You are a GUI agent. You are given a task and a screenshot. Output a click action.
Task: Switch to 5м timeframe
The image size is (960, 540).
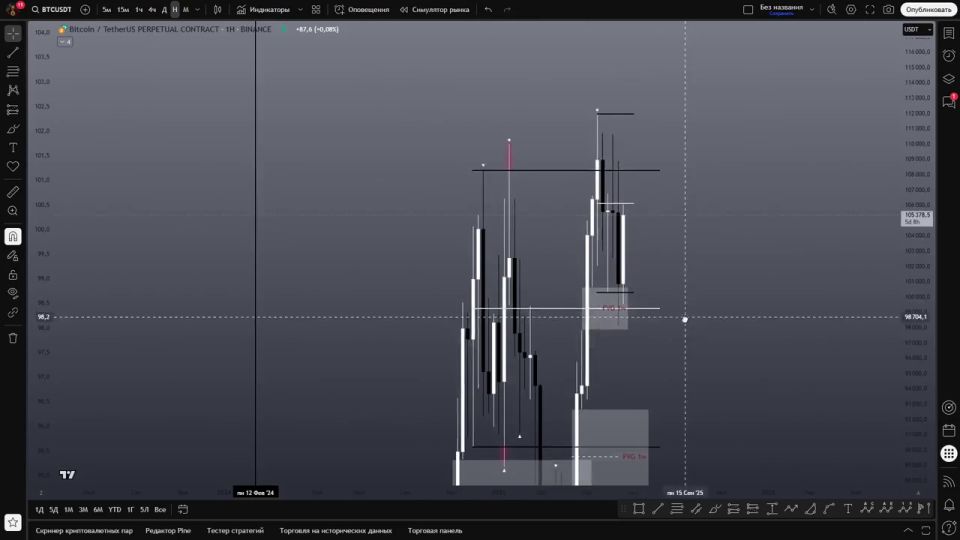(107, 10)
